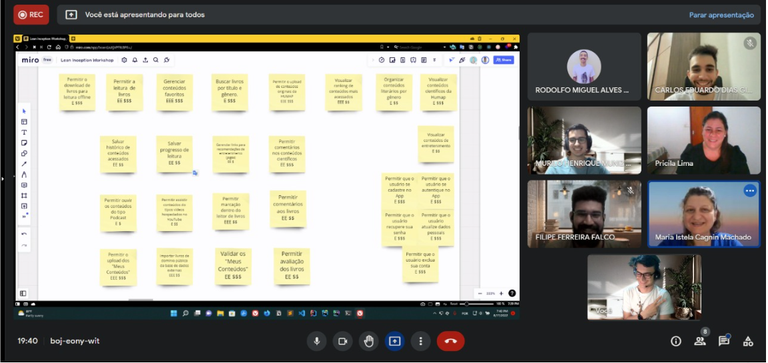Open the Miro upload tool

pyautogui.click(x=24, y=206)
